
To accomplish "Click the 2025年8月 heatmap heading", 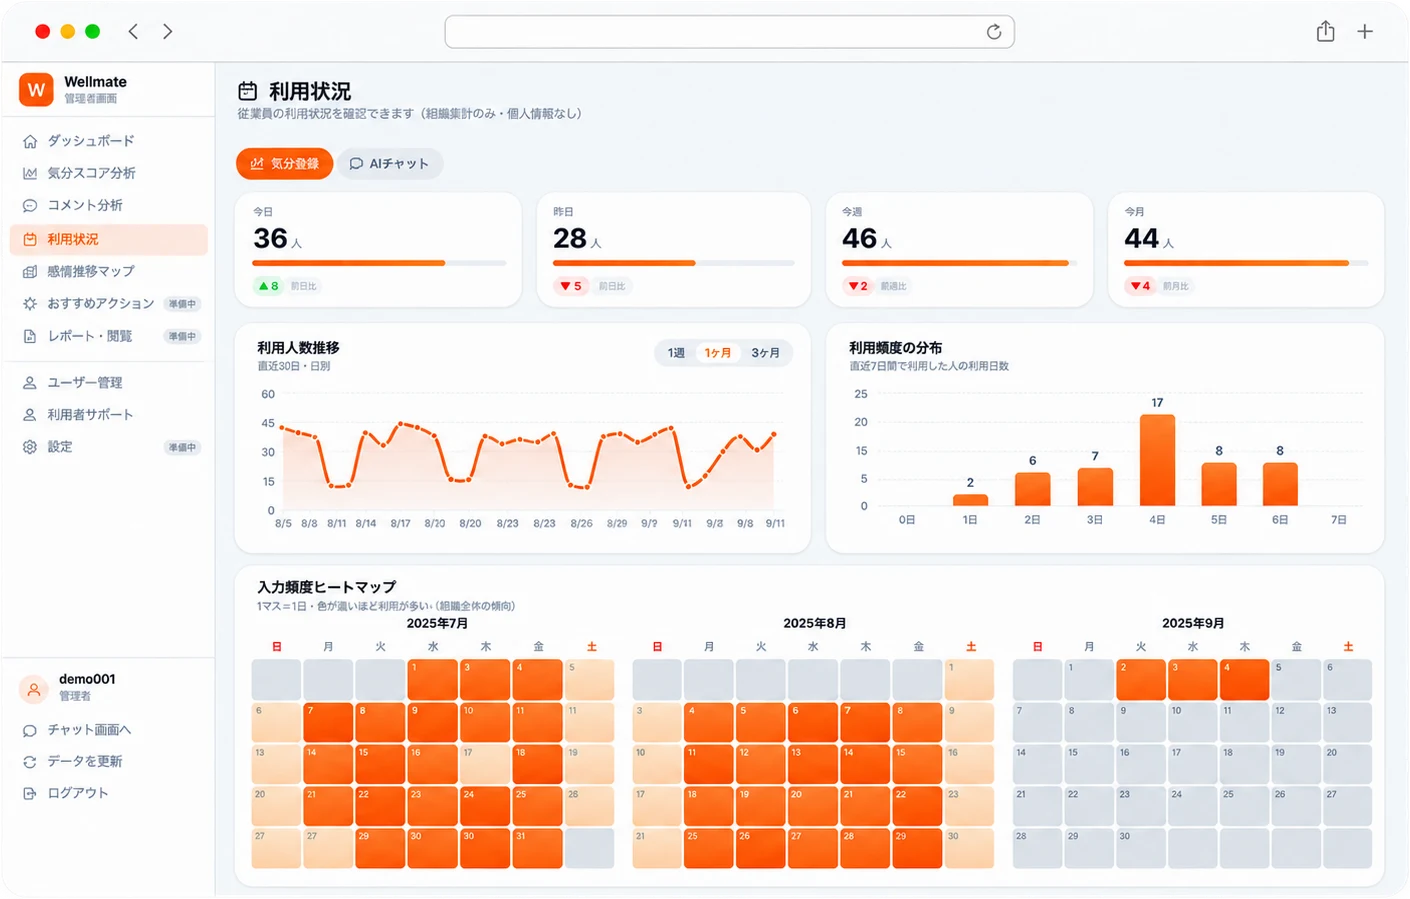I will (814, 623).
